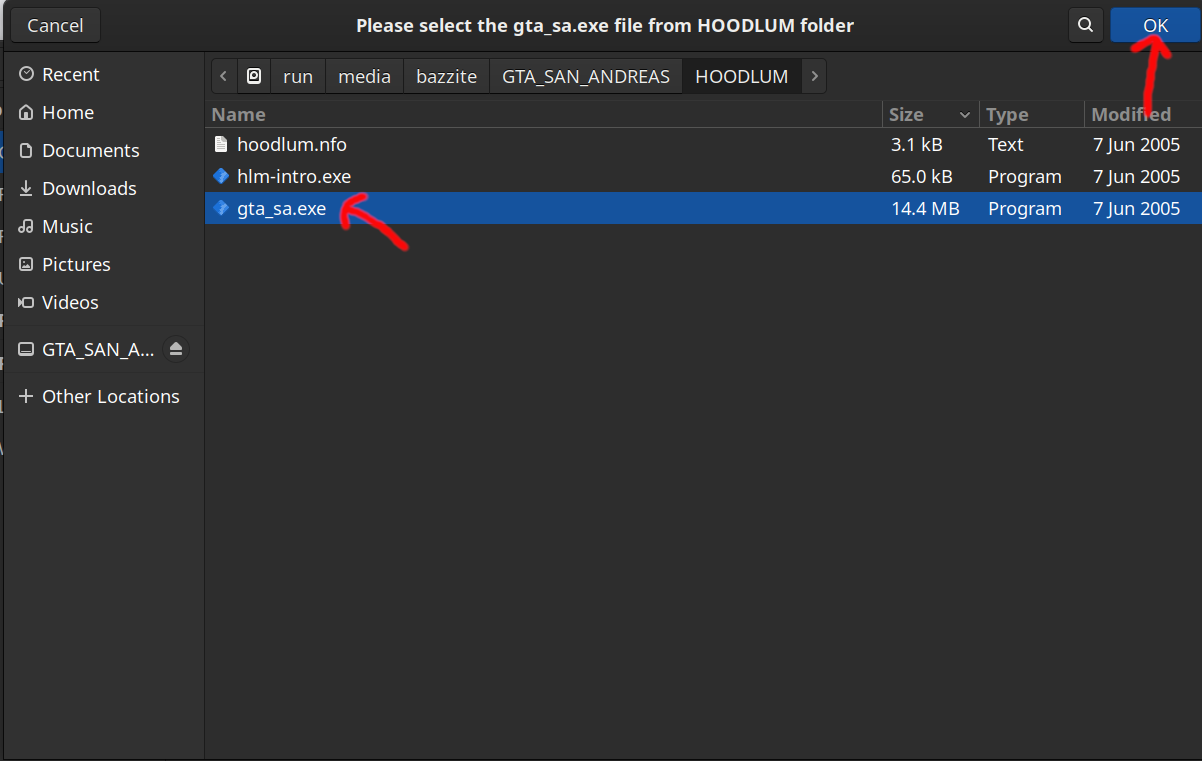Sort files by the Size column
This screenshot has width=1202, height=761.
point(931,114)
